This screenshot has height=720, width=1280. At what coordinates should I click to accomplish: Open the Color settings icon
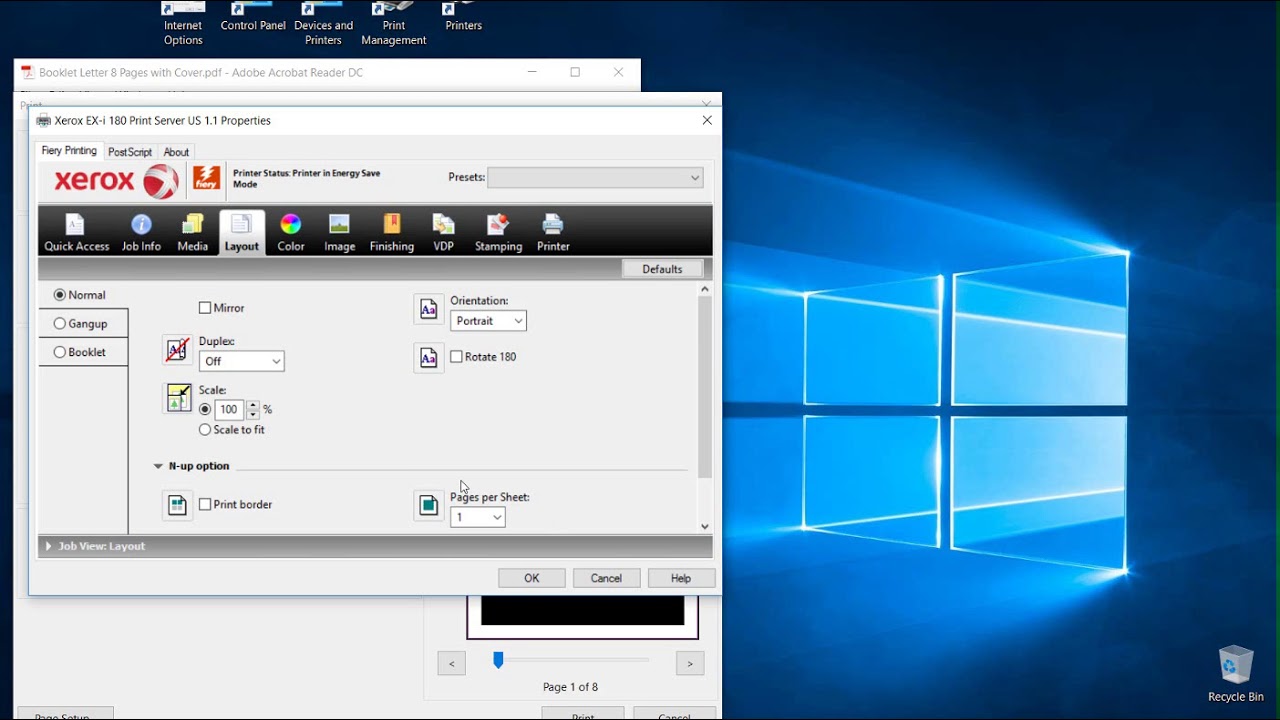click(291, 232)
